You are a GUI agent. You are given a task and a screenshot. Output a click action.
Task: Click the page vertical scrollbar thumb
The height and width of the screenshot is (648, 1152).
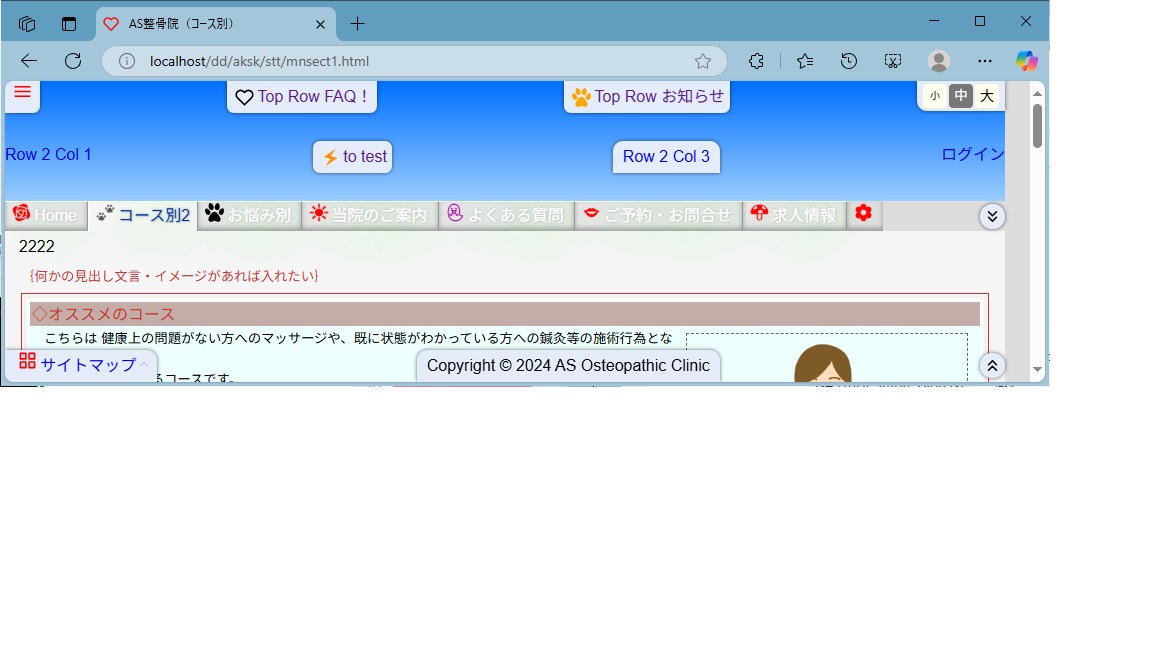pos(1037,126)
